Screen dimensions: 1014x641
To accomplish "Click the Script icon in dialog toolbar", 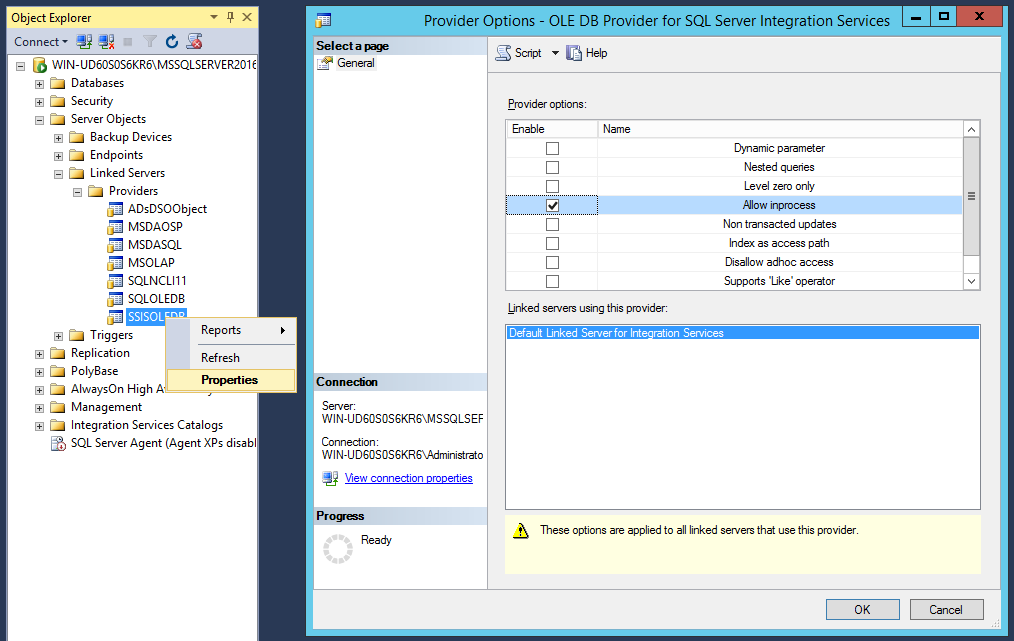I will (503, 53).
